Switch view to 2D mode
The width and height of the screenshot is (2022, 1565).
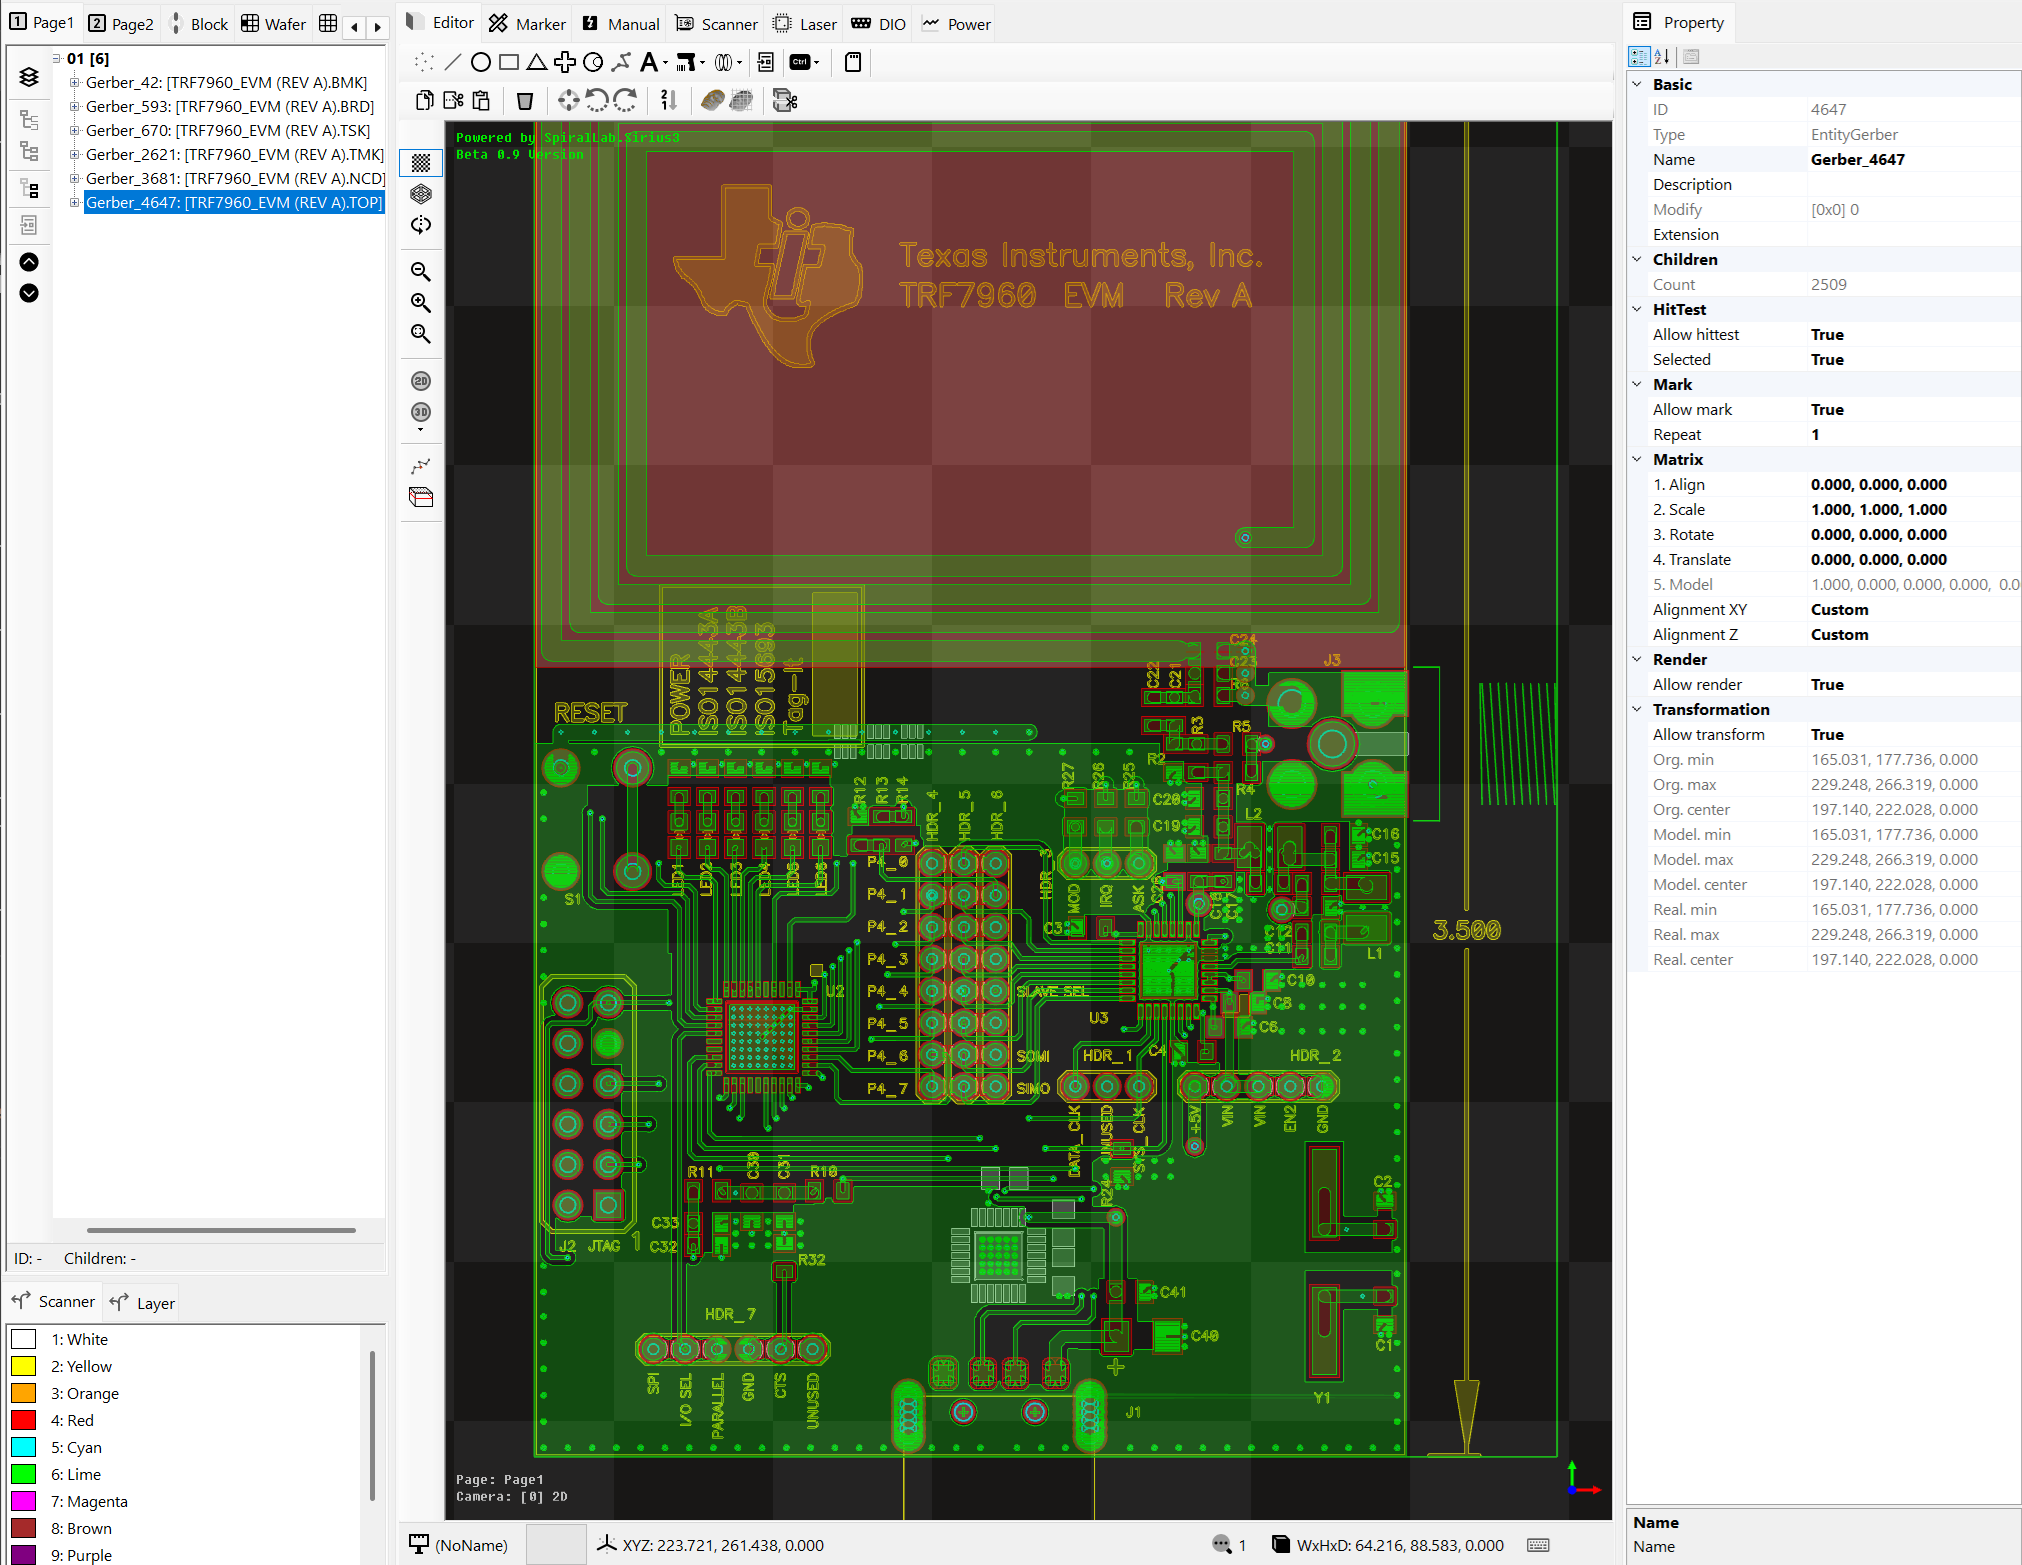(421, 381)
